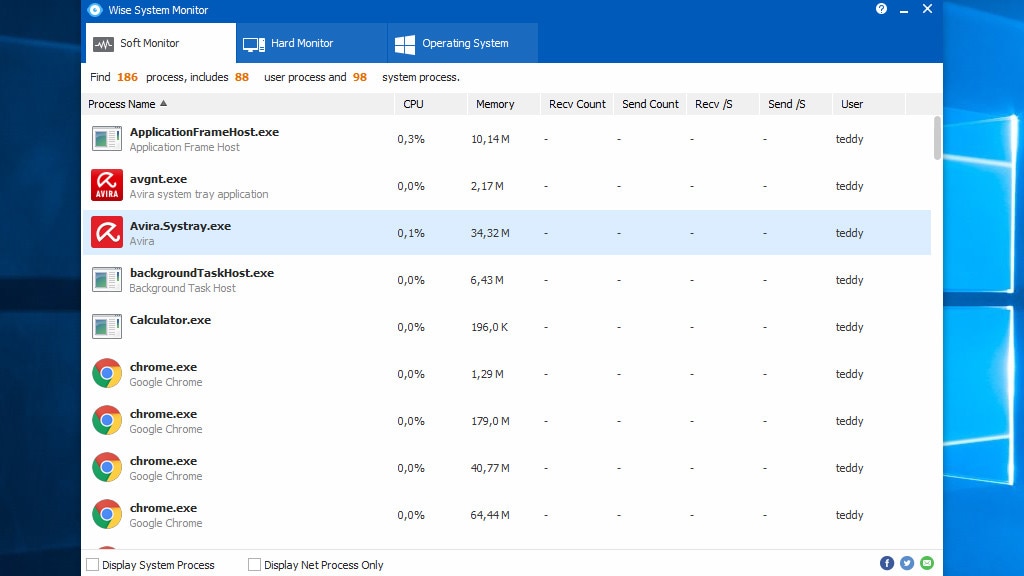Click the 0,3% CPU value
1024x576 pixels.
tap(411, 139)
